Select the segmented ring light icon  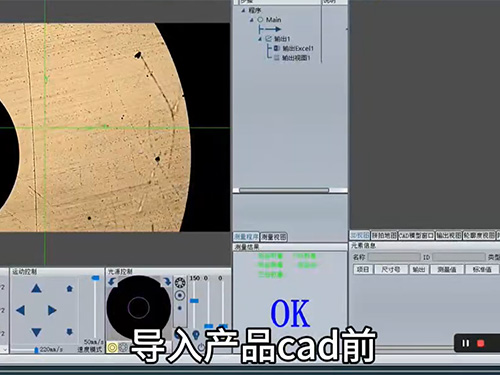pyautogui.click(x=180, y=283)
